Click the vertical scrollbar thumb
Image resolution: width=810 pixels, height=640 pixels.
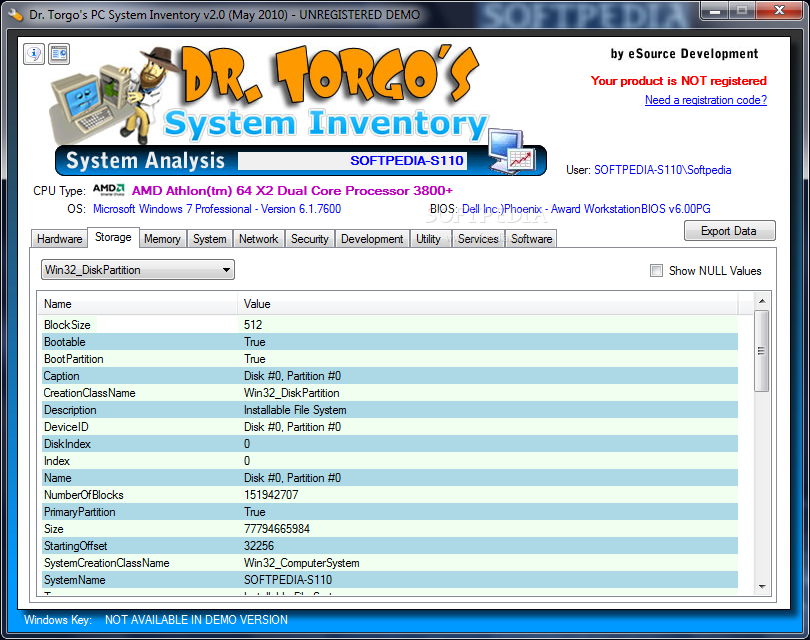coord(761,351)
